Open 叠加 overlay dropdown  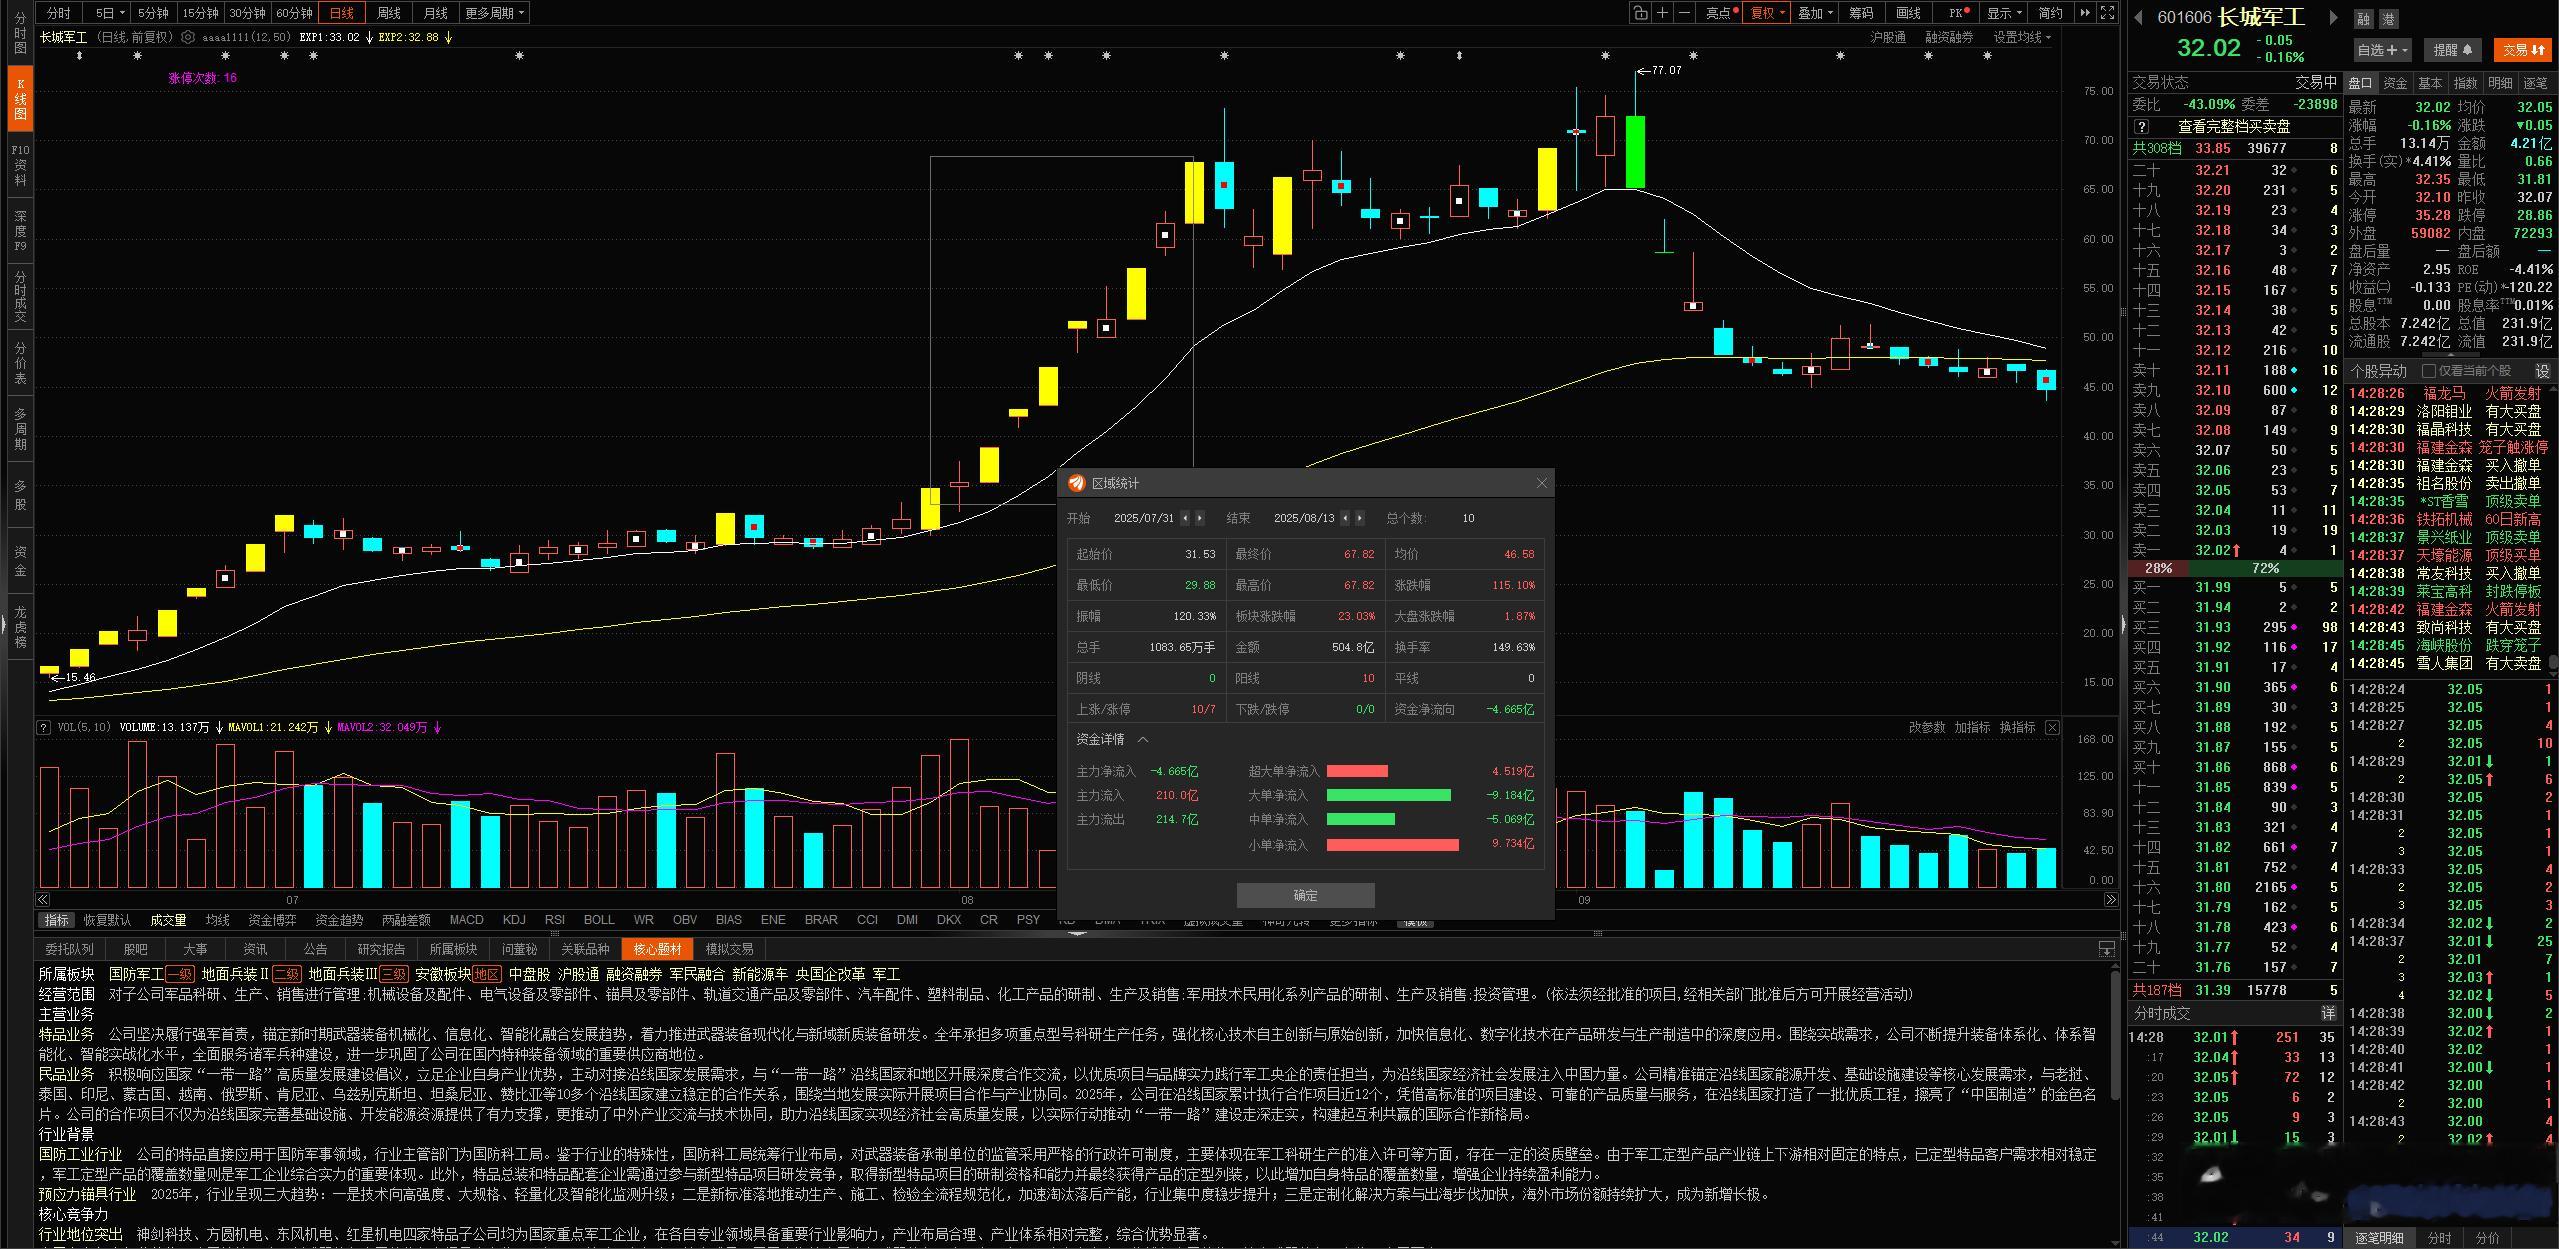[1815, 13]
